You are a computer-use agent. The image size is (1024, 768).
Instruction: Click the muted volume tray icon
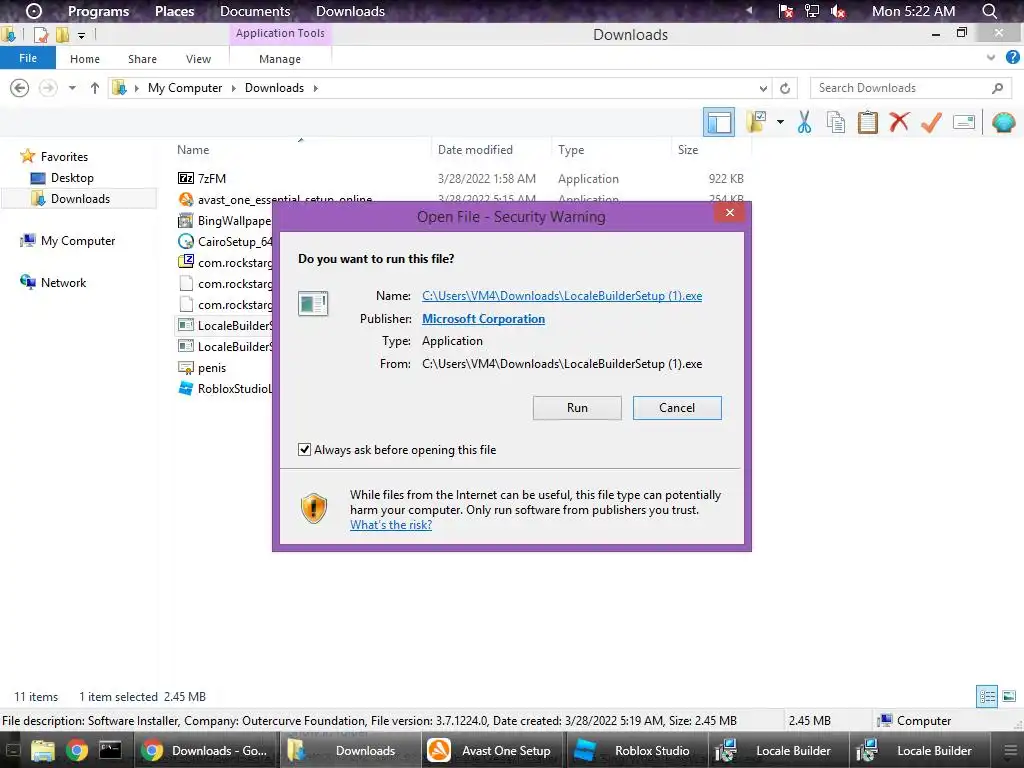[x=838, y=11]
